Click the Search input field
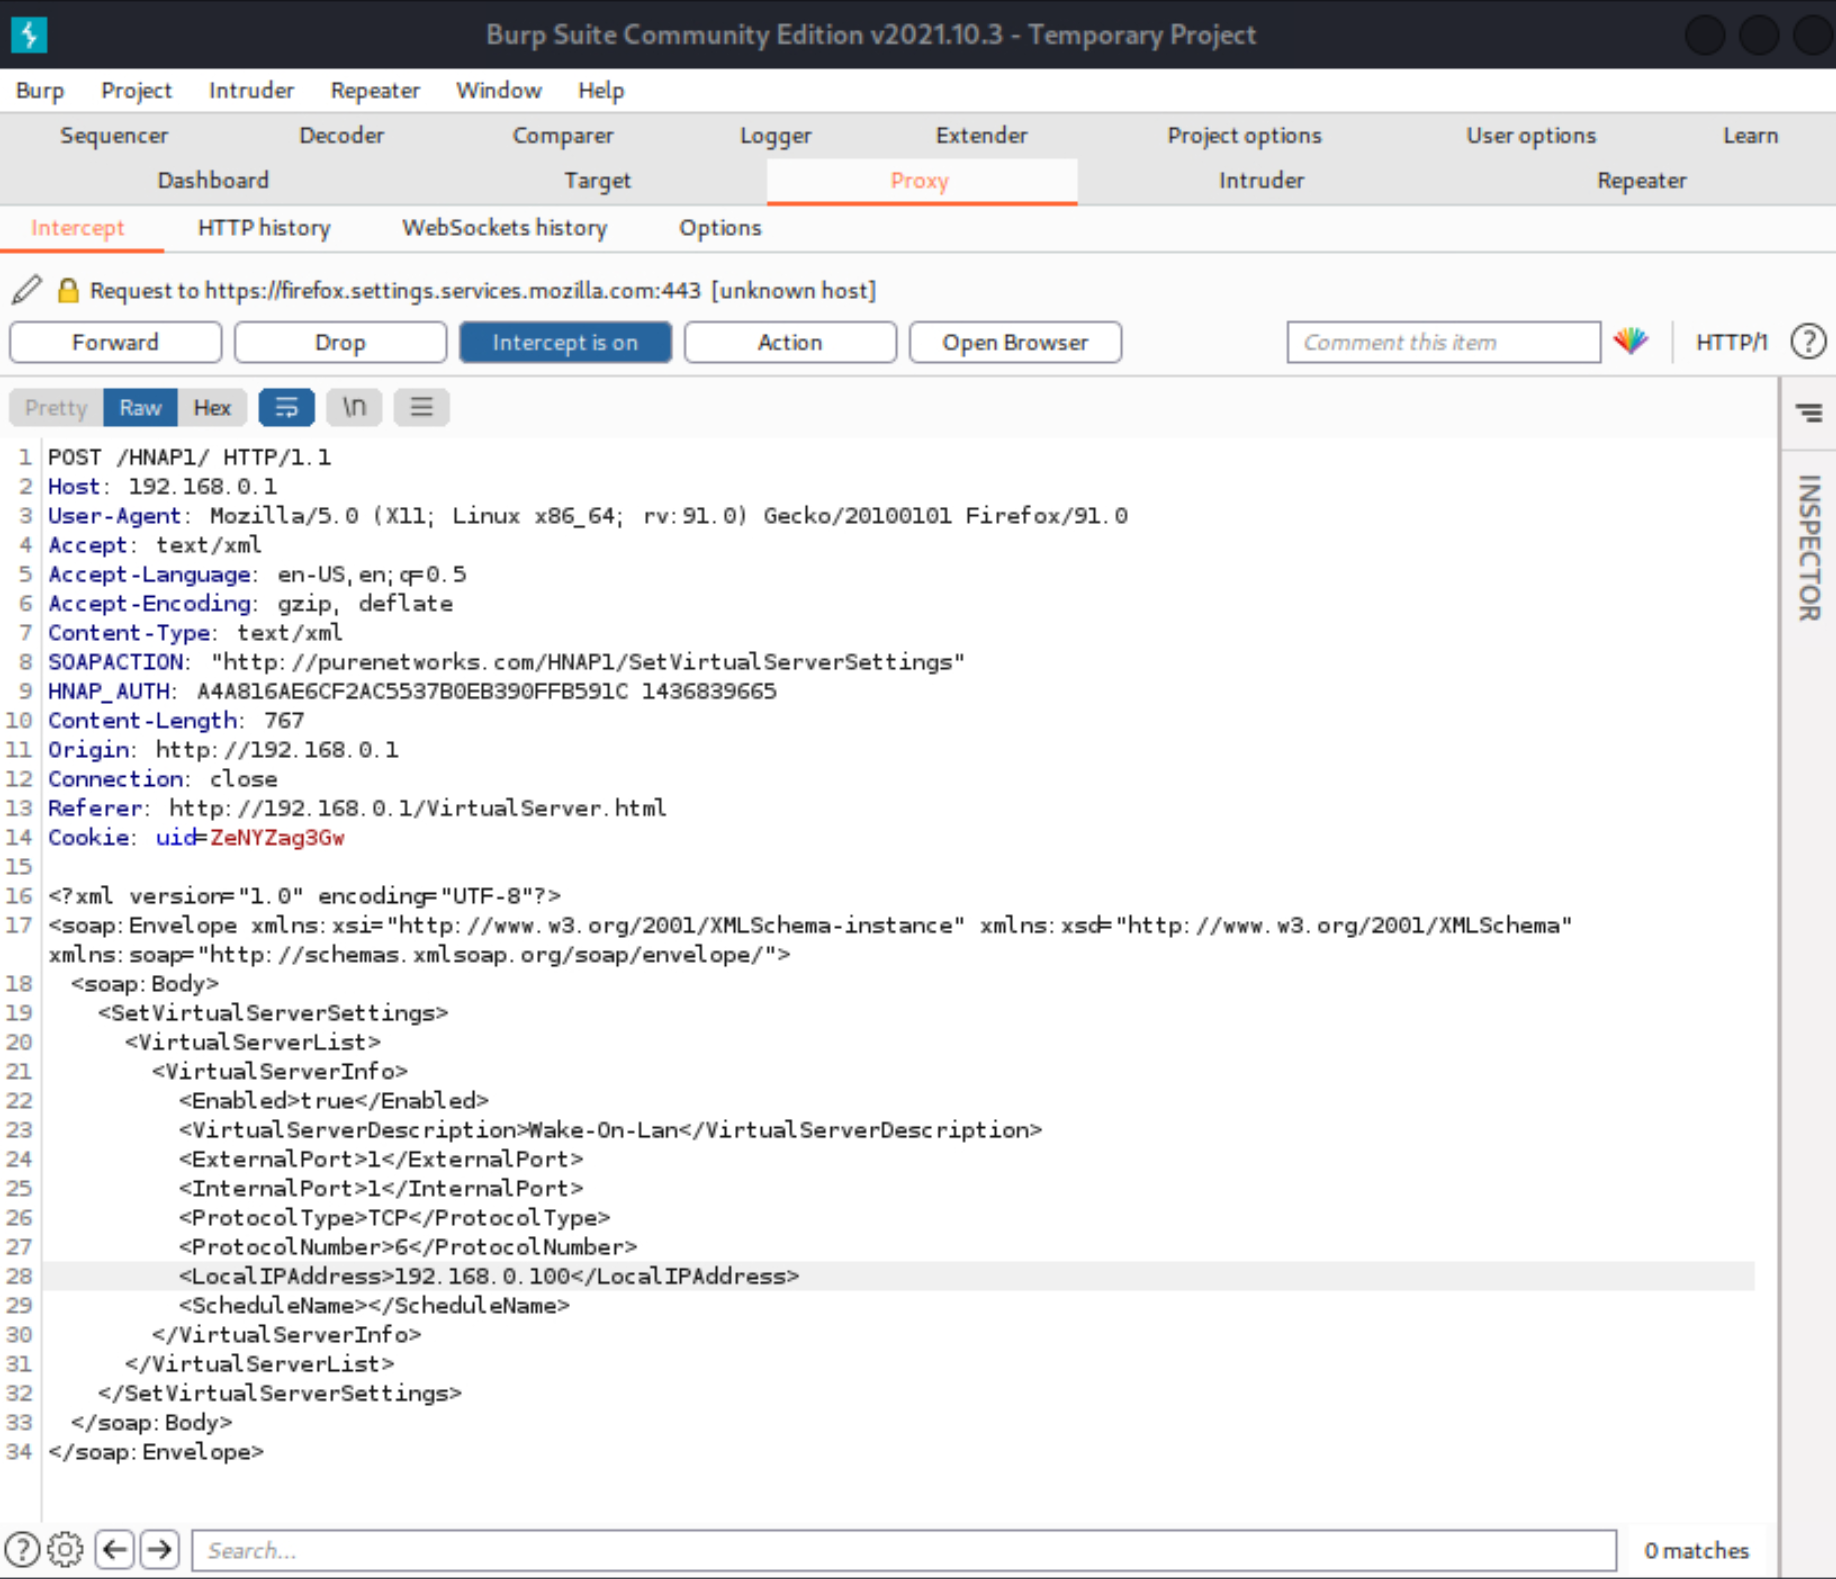Viewport: 1836px width, 1579px height. coord(904,1550)
